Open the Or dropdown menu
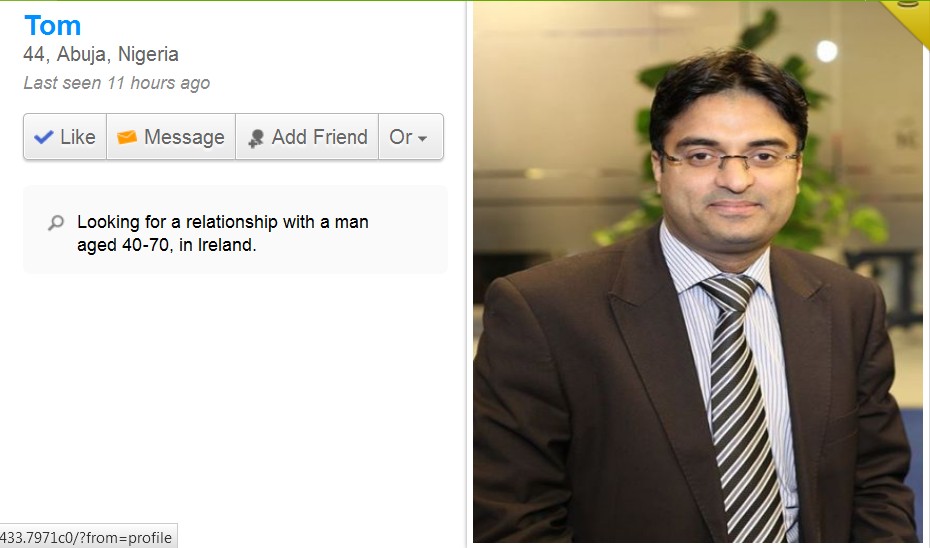 click(x=410, y=137)
